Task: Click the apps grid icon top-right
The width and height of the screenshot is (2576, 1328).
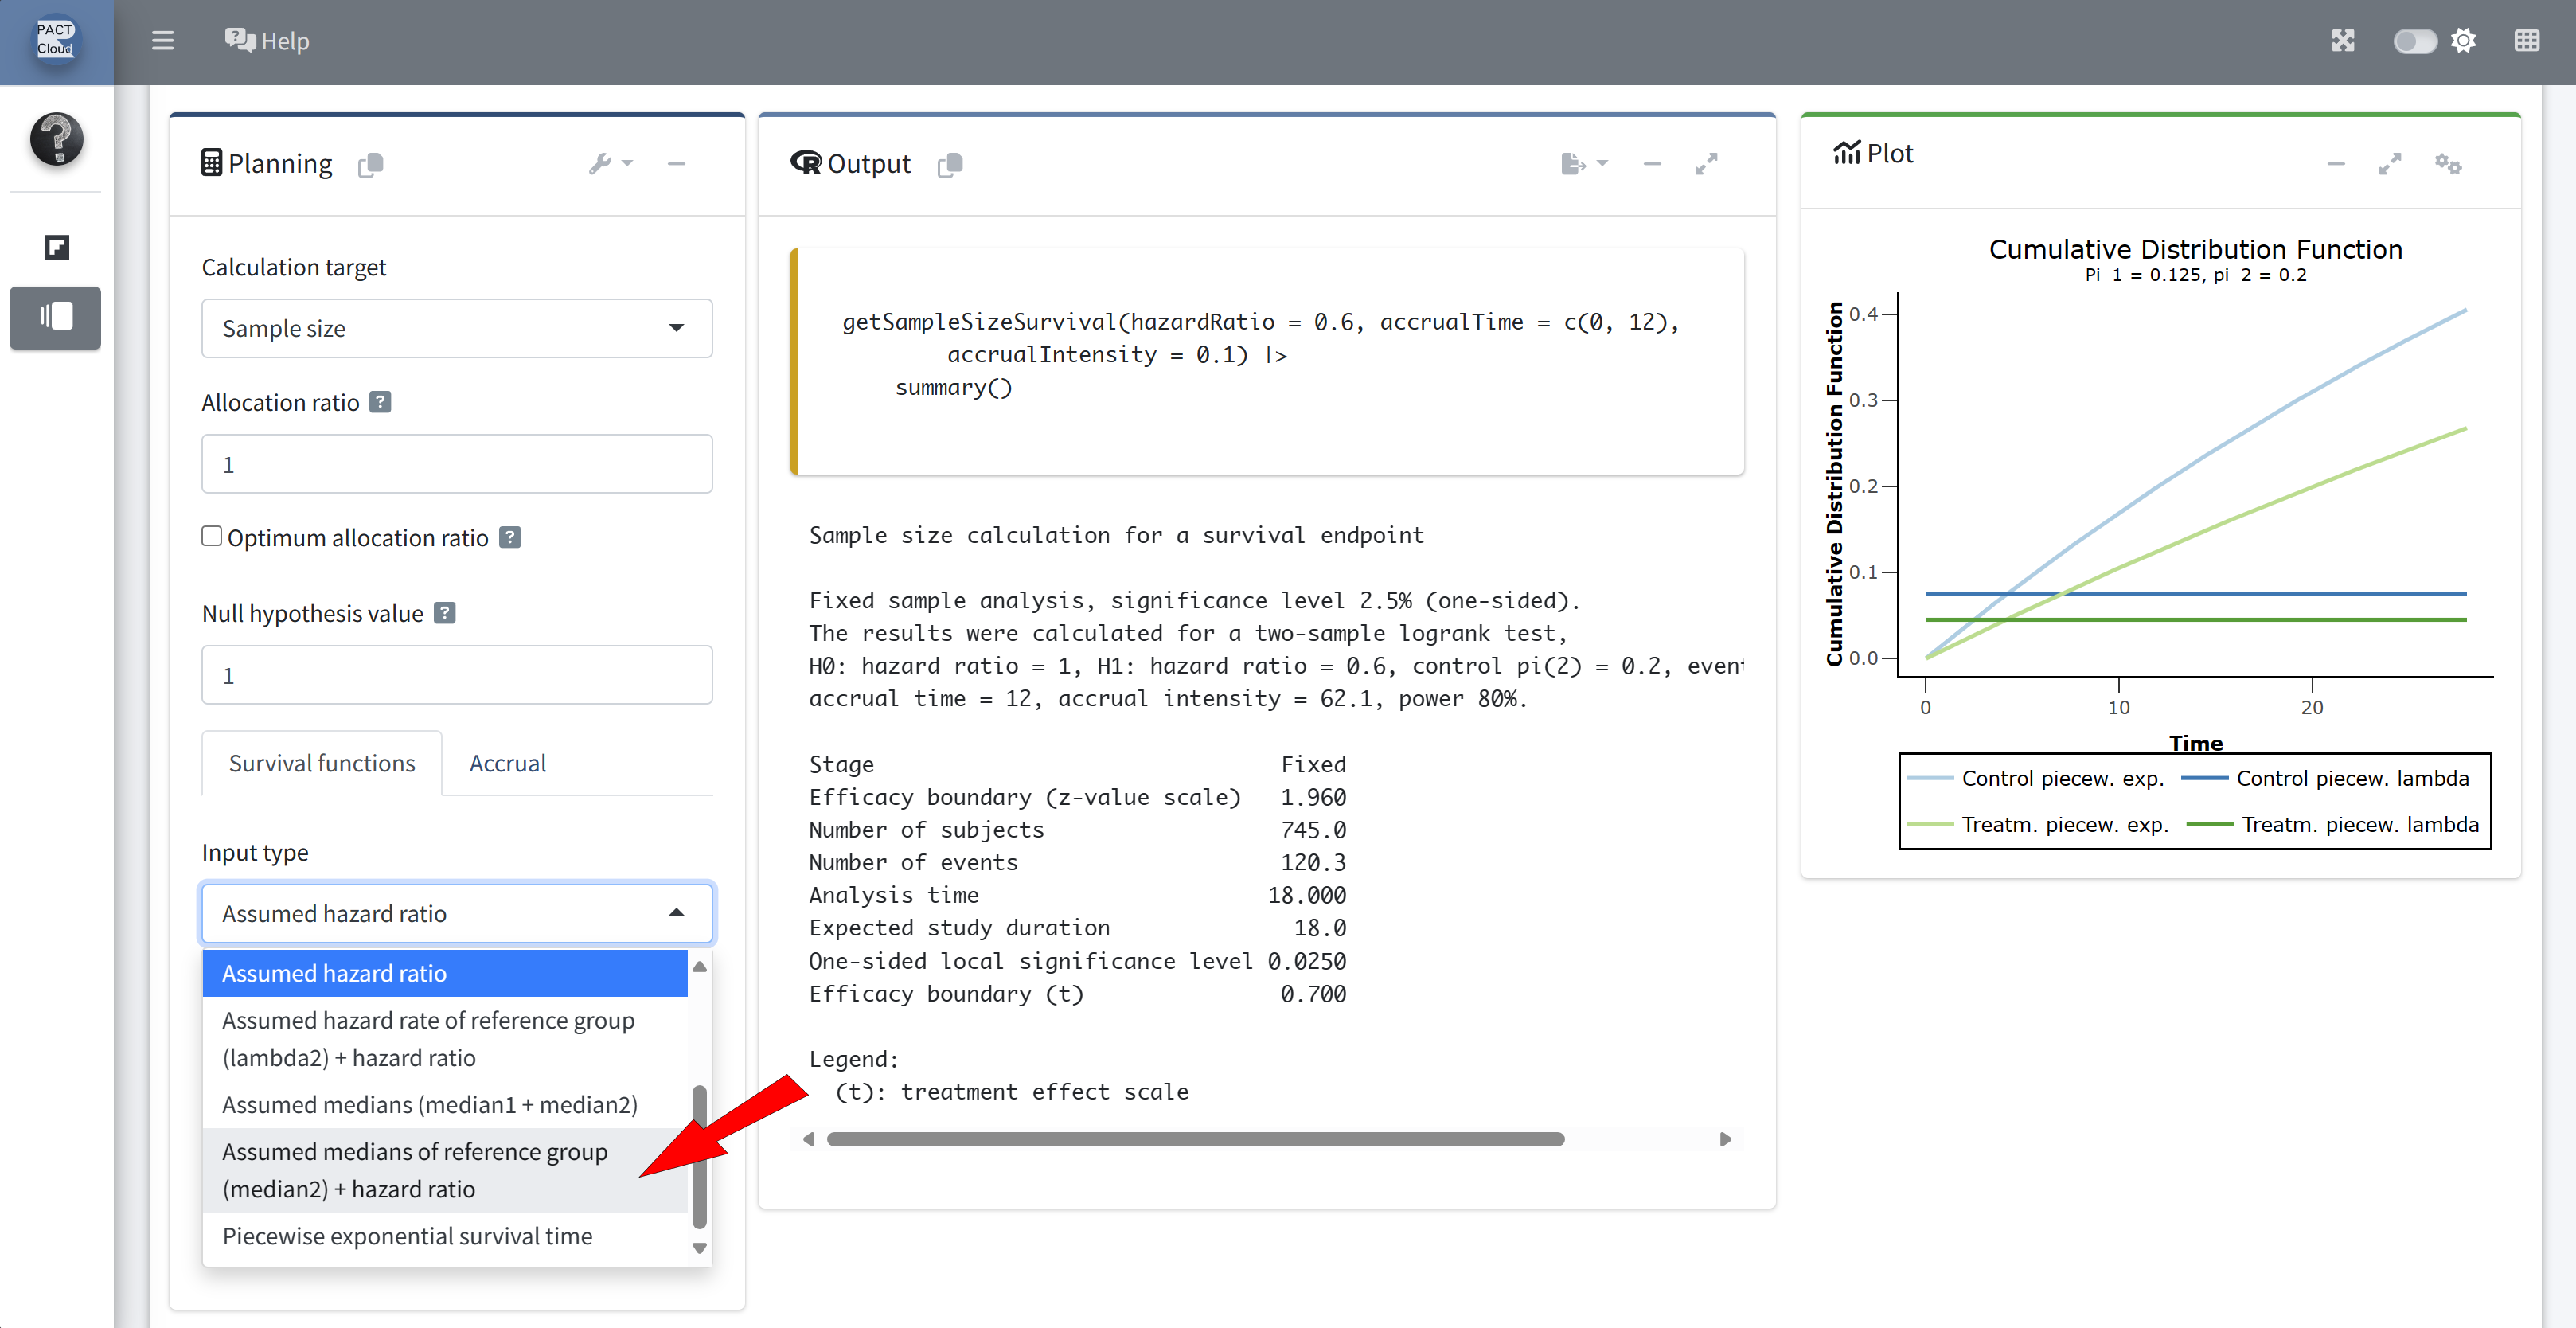Action: coord(2526,41)
